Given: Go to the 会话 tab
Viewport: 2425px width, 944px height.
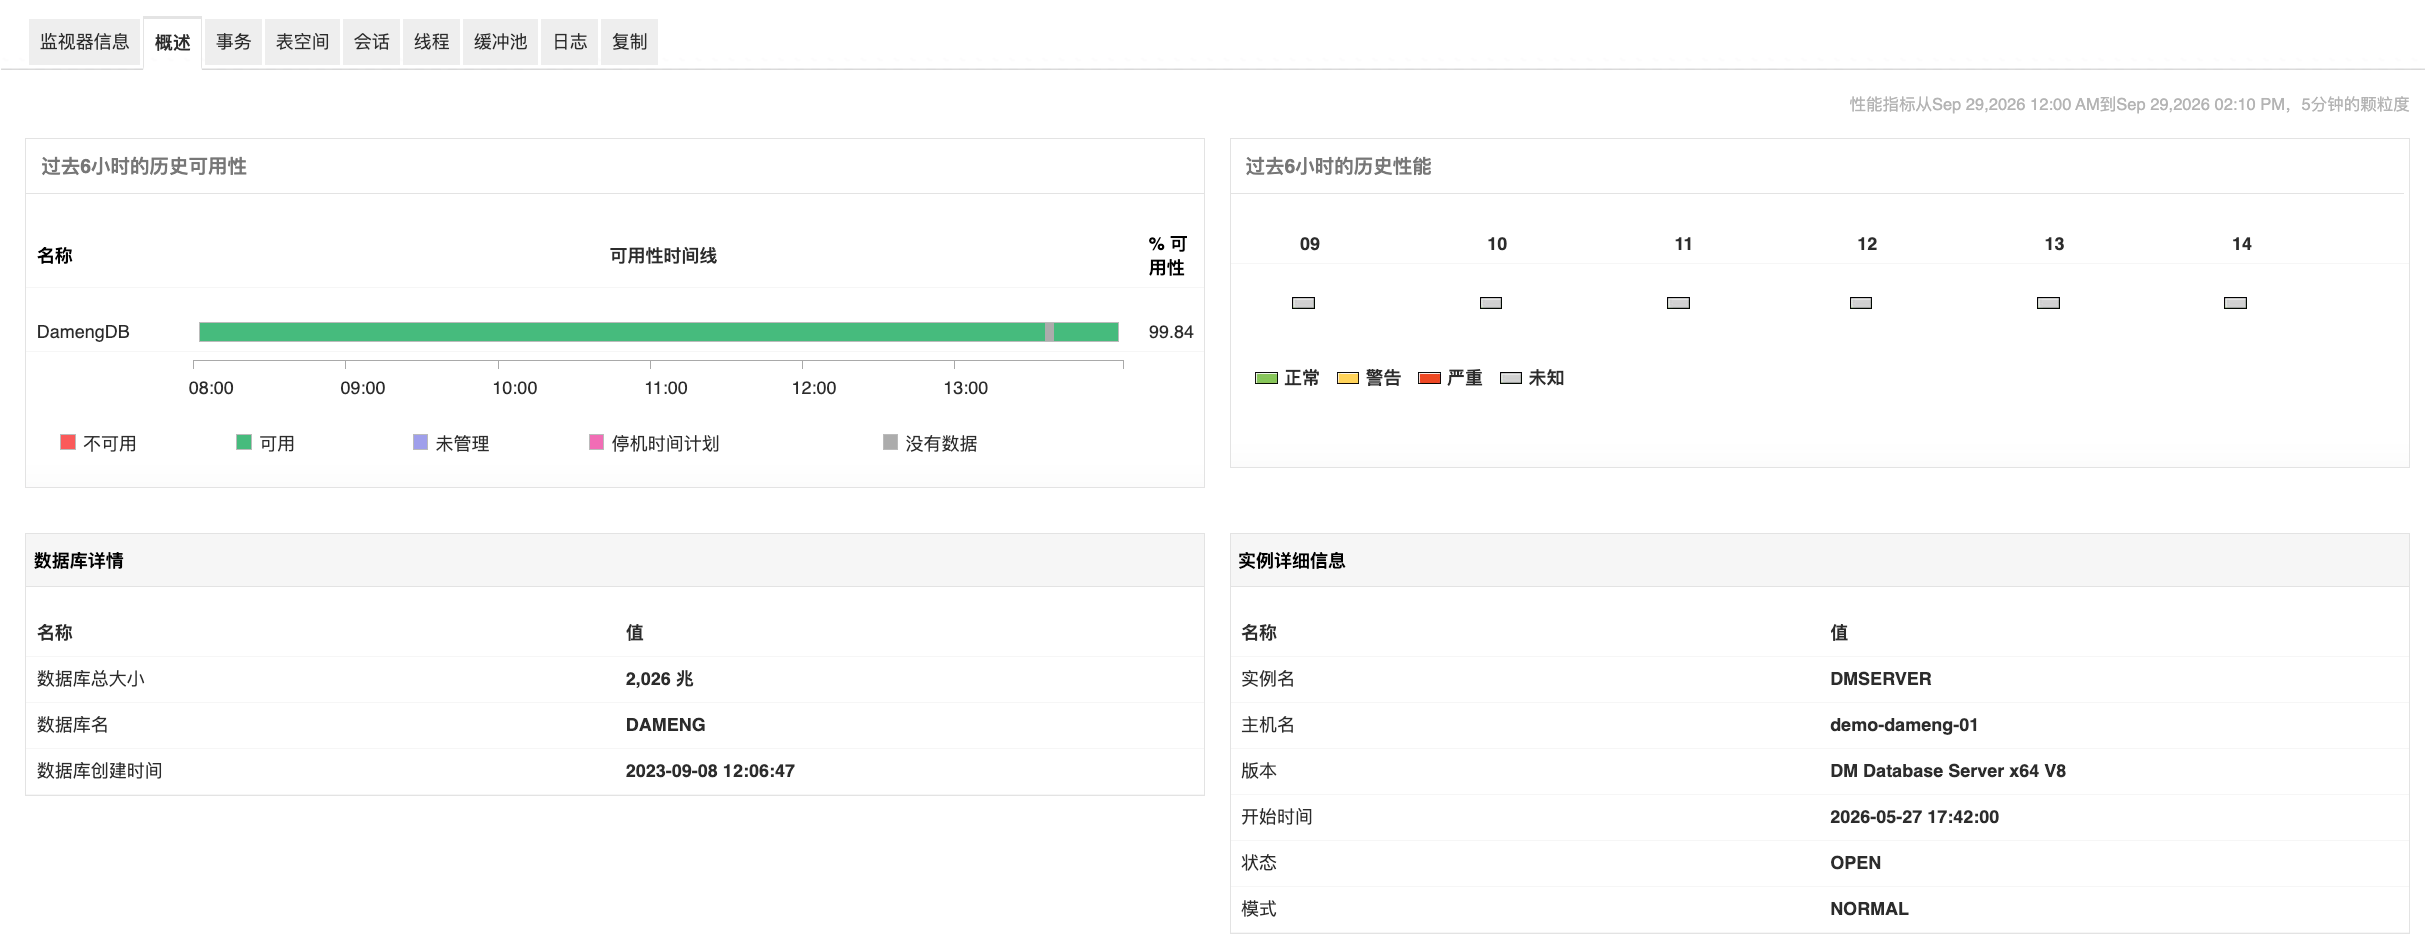Looking at the screenshot, I should coord(371,42).
